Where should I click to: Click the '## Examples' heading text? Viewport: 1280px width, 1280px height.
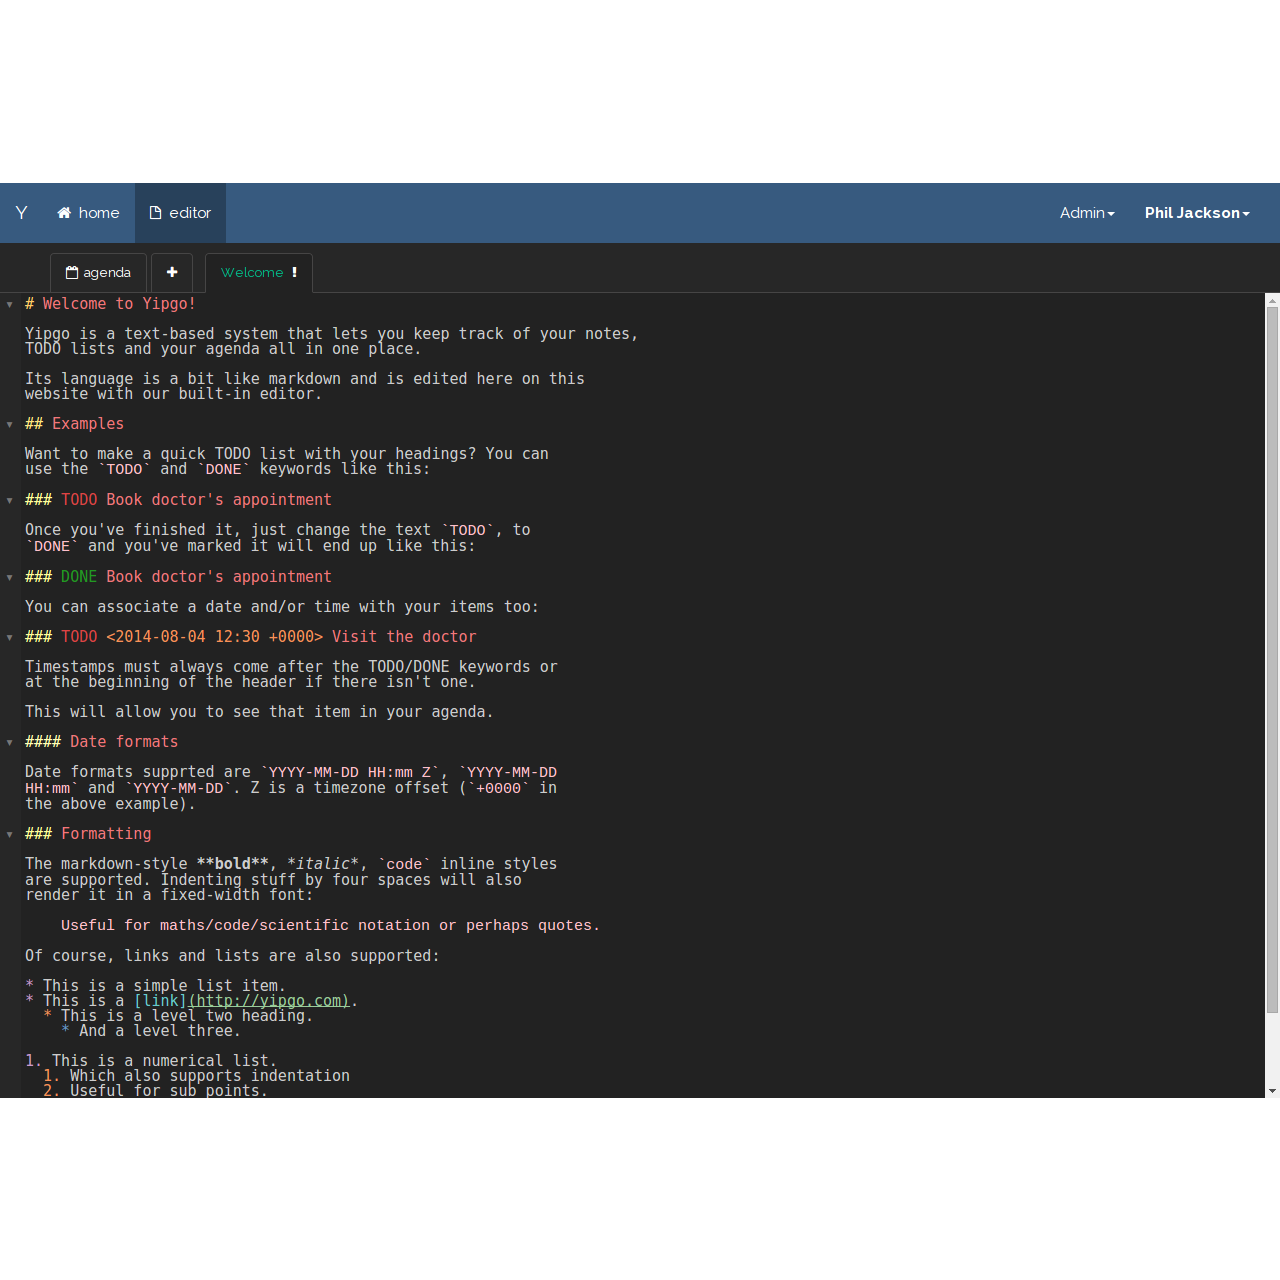[74, 424]
